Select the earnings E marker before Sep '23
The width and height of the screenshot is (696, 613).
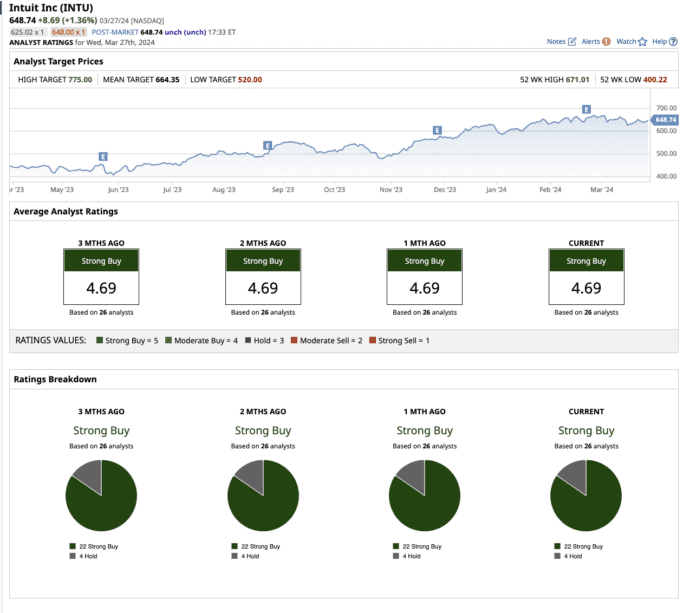(x=267, y=145)
